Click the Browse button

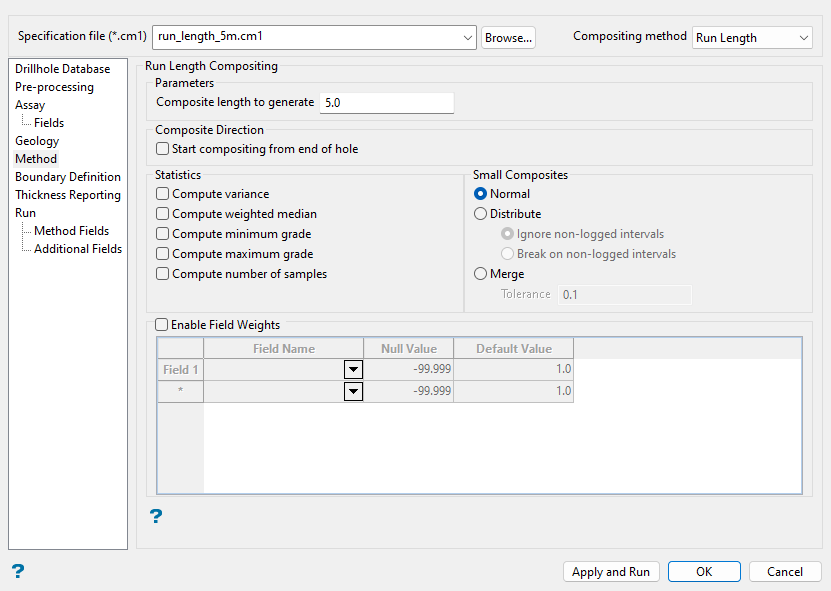508,37
